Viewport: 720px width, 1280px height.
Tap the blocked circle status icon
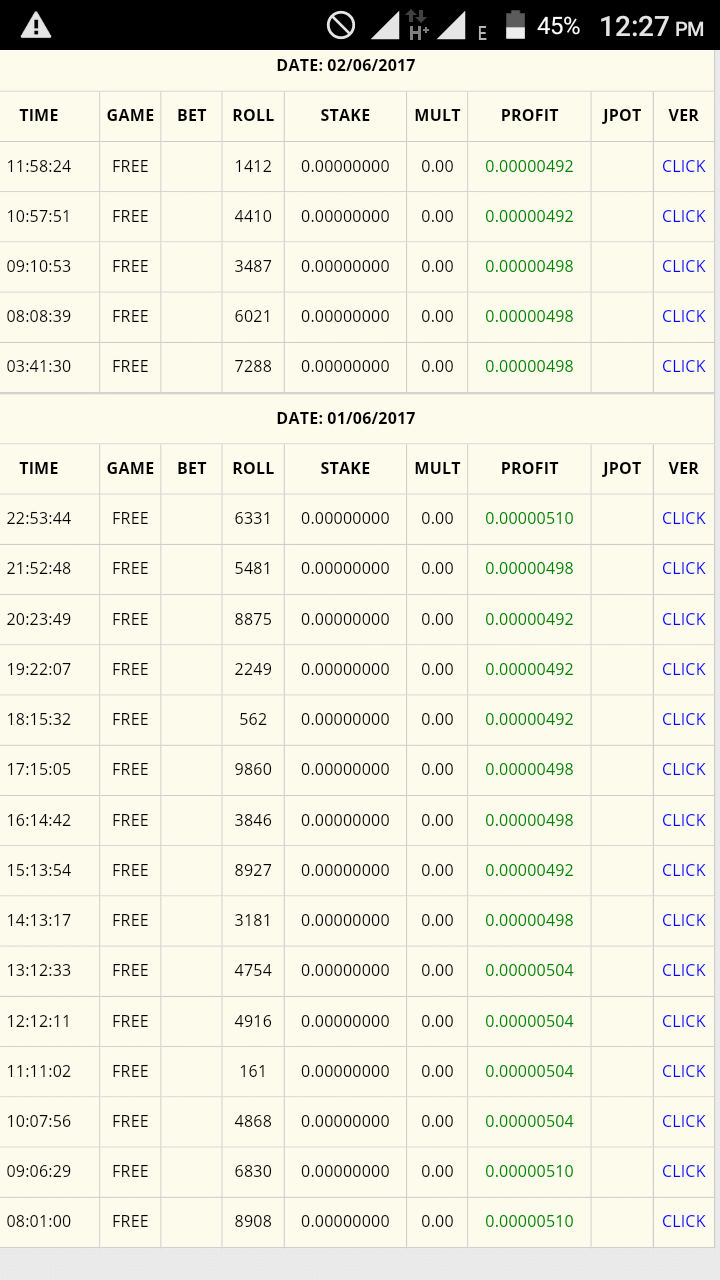pos(341,25)
